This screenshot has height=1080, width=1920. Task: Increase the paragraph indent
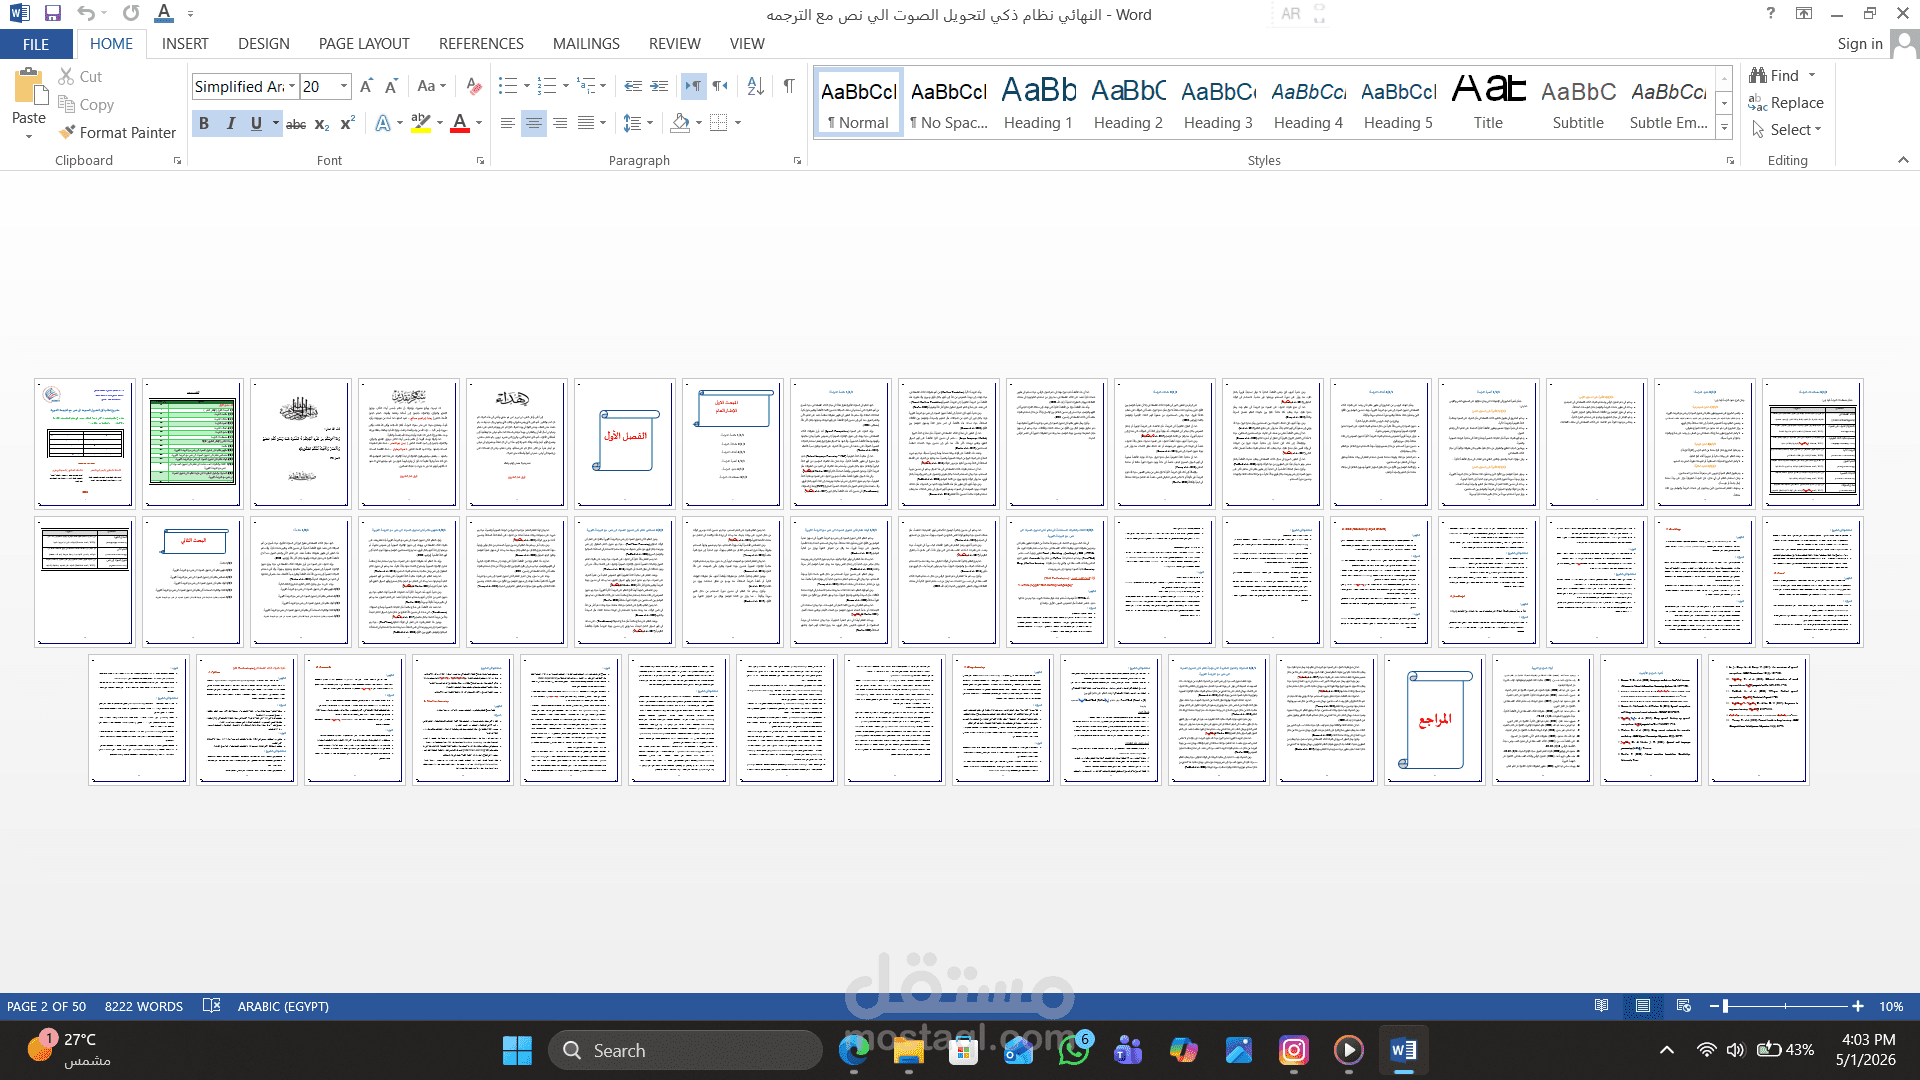pos(659,86)
